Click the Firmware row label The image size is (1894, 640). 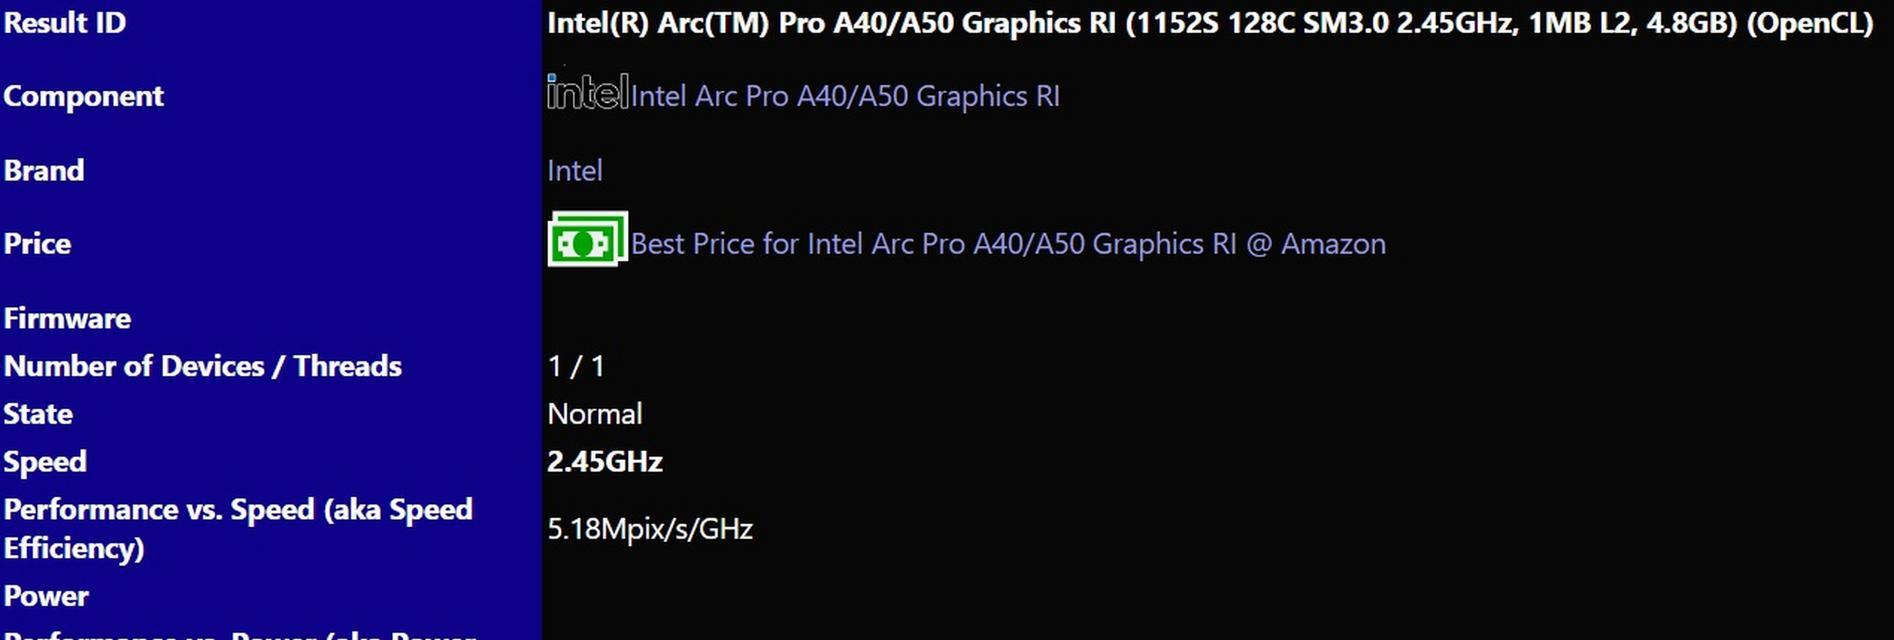coord(67,318)
